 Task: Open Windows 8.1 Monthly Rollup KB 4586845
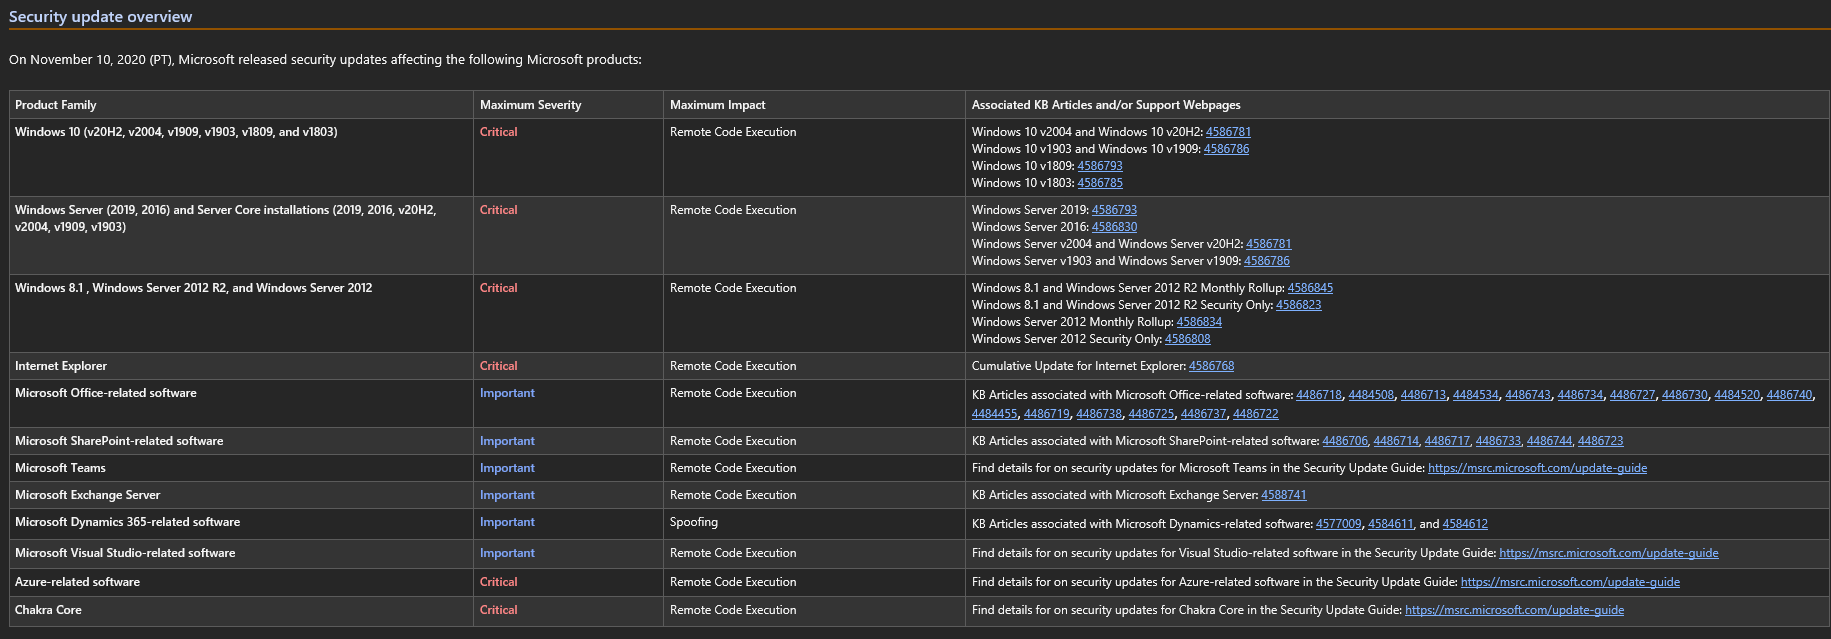(1310, 288)
